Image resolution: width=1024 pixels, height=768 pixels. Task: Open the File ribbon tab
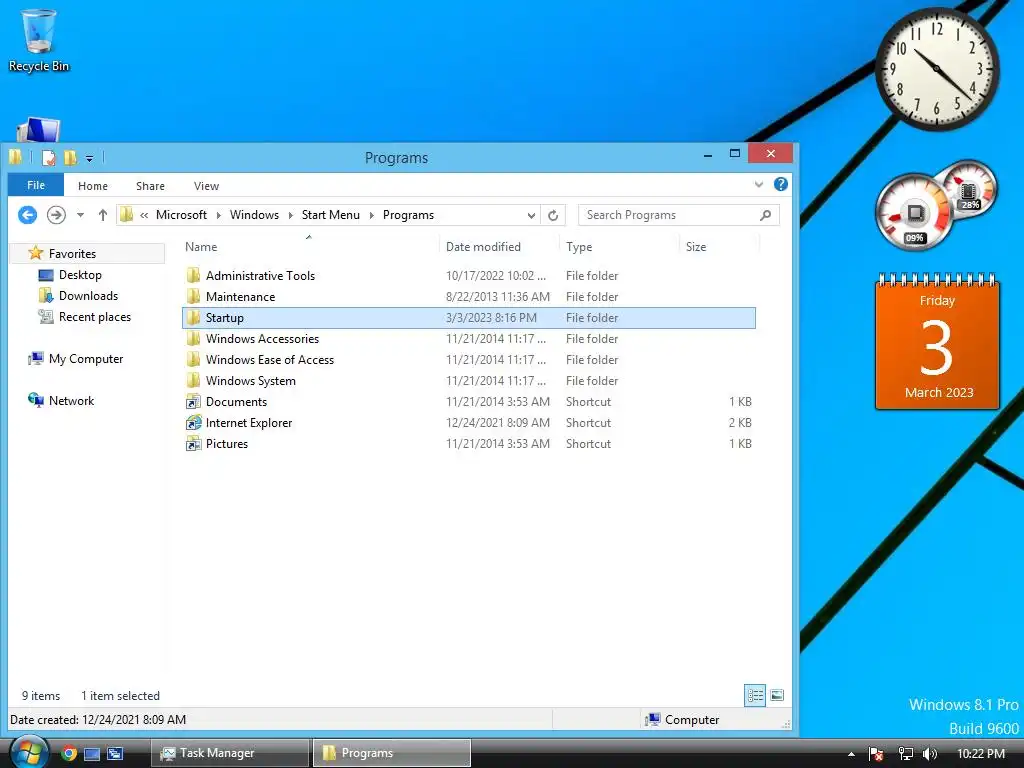tap(36, 185)
